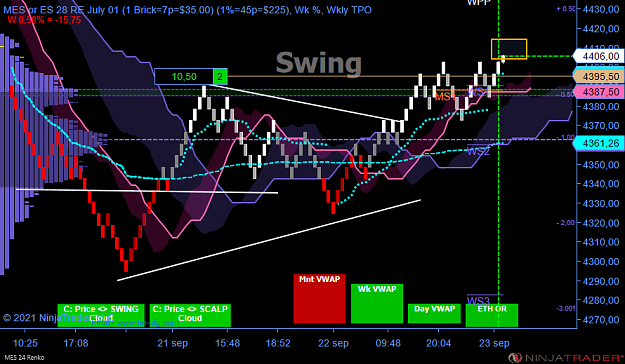The image size is (625, 364).
Task: Click the 4270,00 price axis label
Action: (601, 320)
